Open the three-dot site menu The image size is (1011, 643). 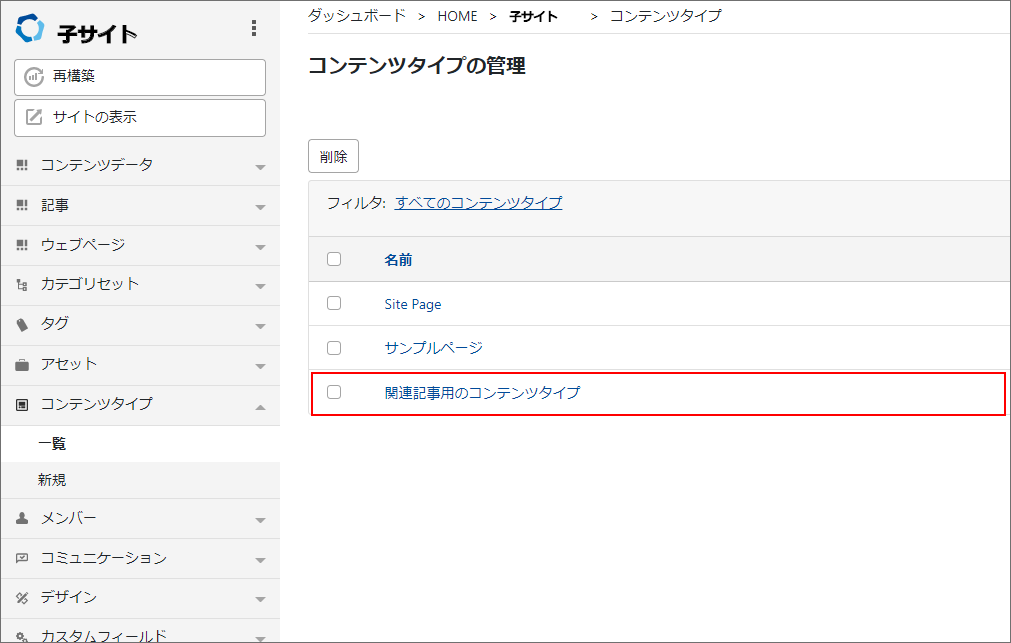[254, 28]
